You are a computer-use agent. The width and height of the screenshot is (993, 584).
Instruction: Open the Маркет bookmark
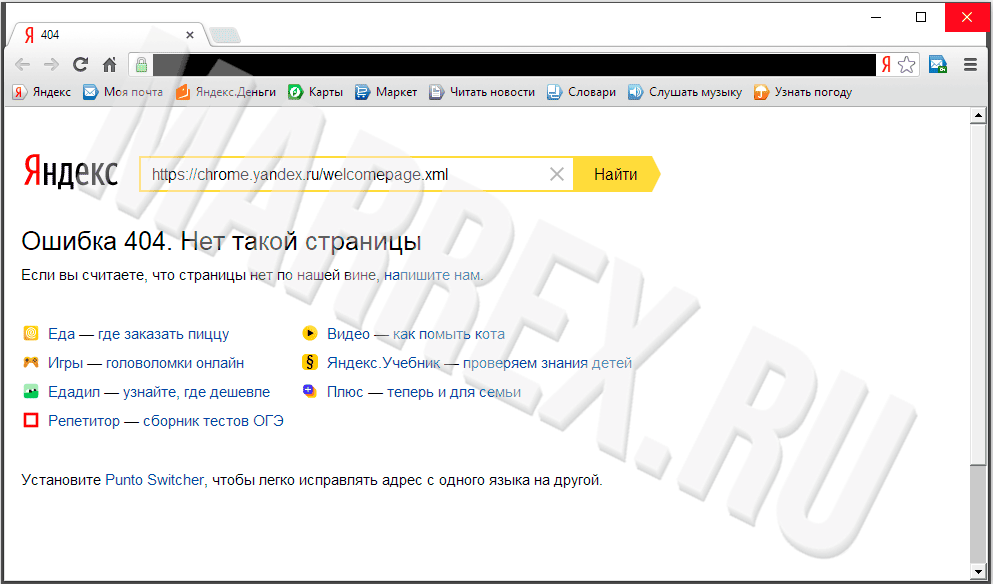pyautogui.click(x=386, y=92)
